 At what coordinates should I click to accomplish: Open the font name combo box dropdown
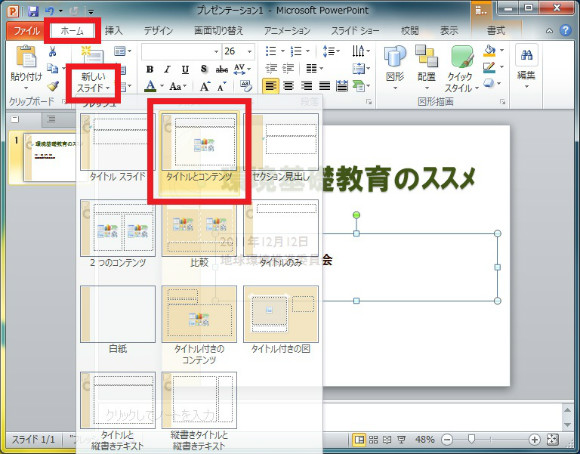[x=216, y=51]
